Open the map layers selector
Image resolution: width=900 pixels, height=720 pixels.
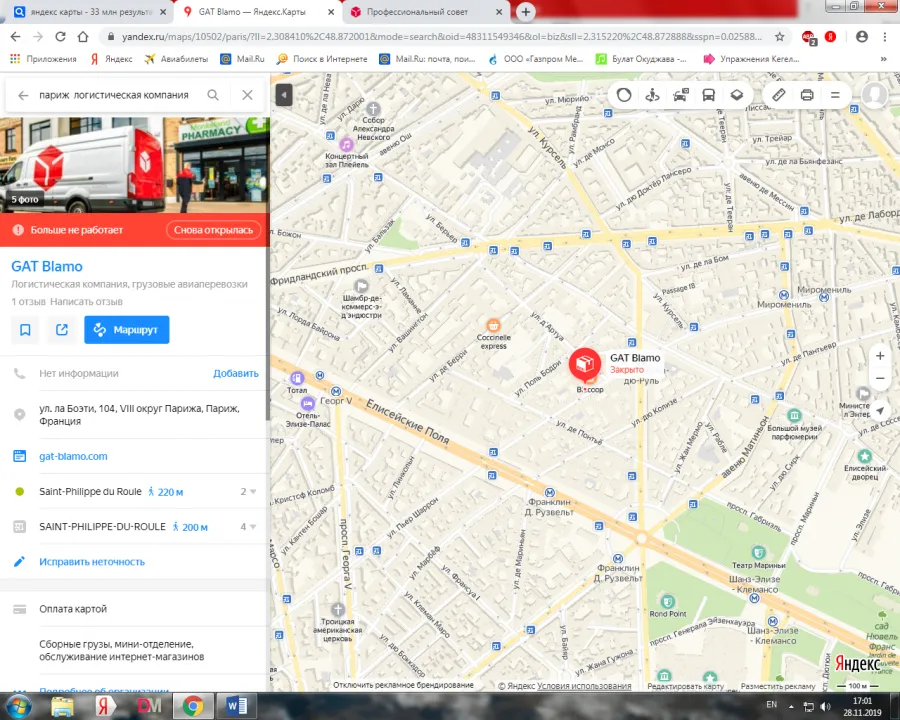tap(736, 95)
